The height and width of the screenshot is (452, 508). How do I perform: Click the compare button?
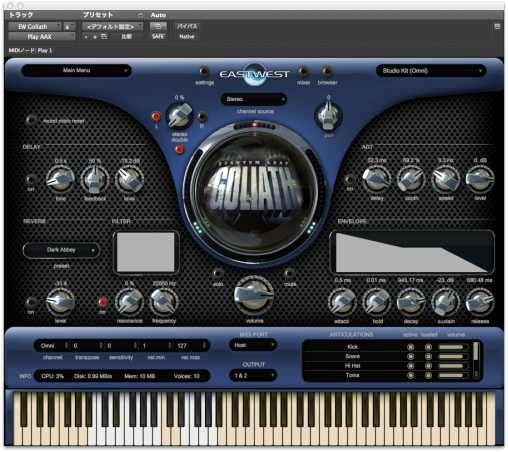click(127, 37)
